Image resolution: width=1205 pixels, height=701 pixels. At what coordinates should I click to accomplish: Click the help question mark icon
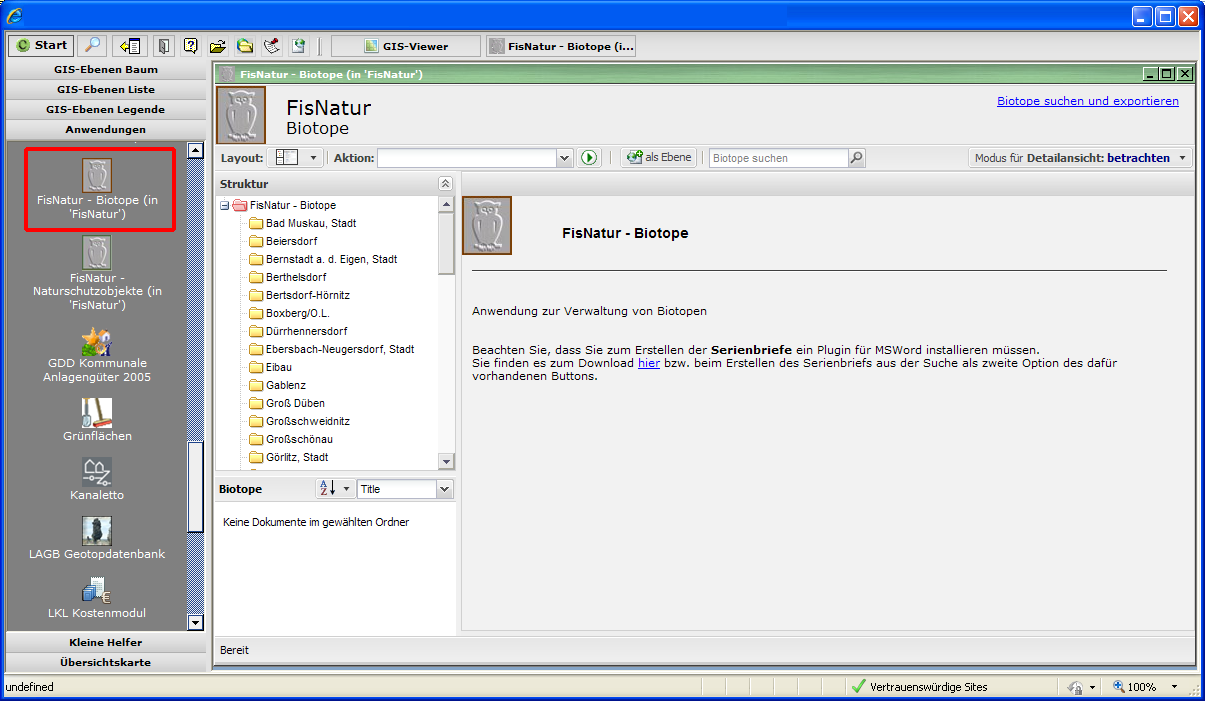[x=190, y=45]
